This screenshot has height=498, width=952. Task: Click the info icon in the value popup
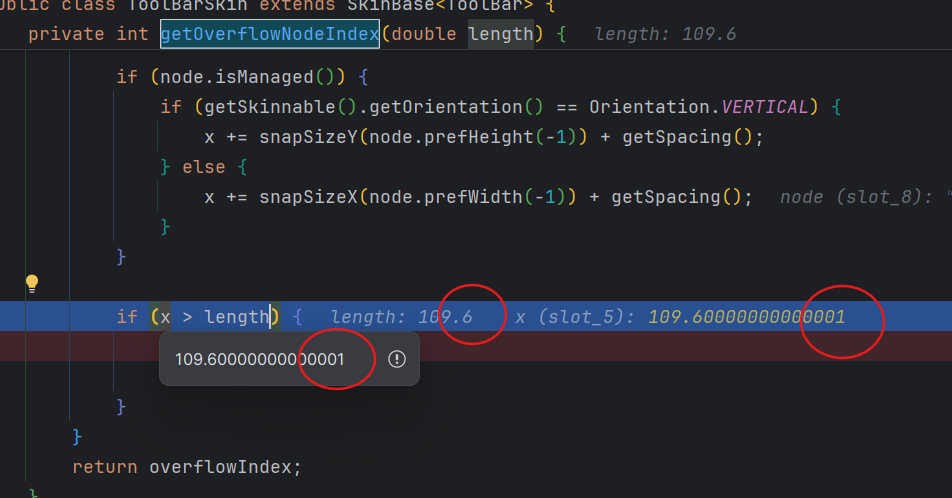[397, 359]
